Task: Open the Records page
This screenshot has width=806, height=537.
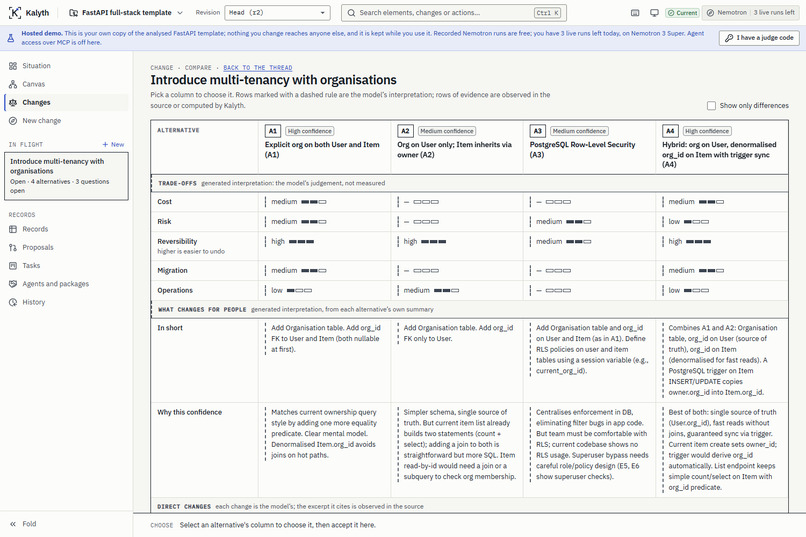Action: point(66,229)
